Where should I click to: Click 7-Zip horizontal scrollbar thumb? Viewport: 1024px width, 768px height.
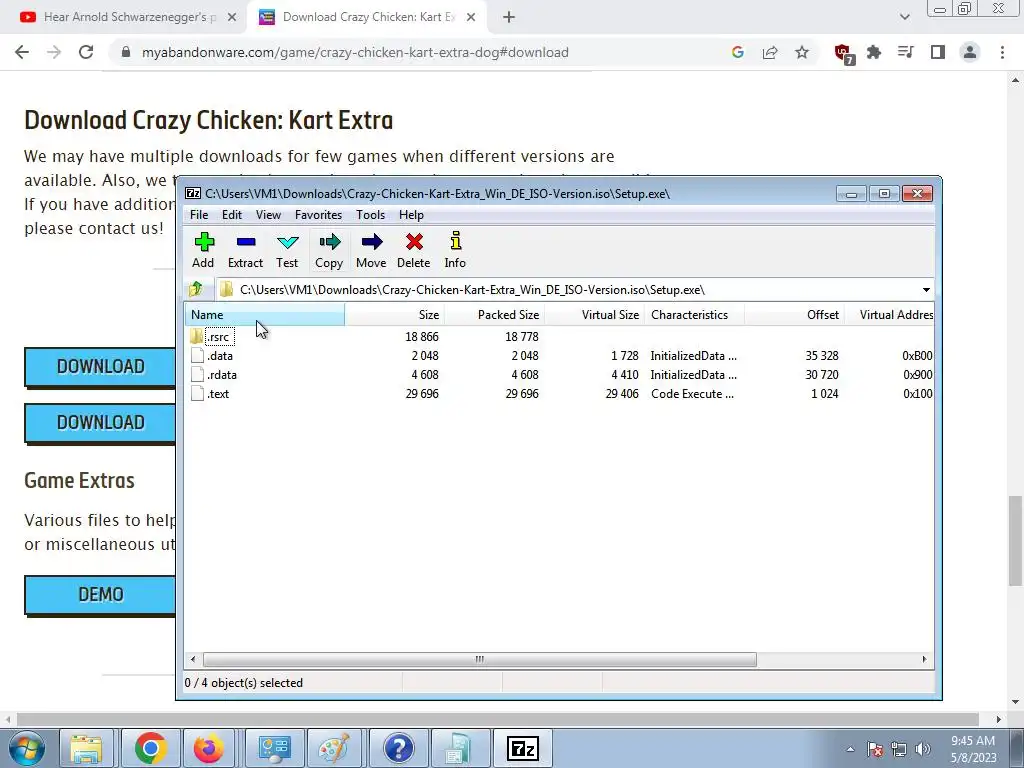point(479,660)
